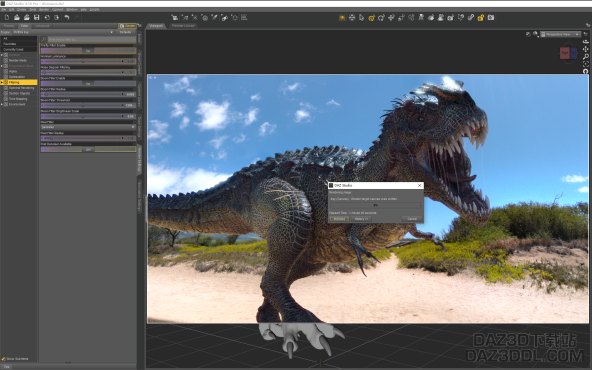This screenshot has height=370, width=592.
Task: Open the Pixel Filter Radius property gear
Action: [134, 133]
